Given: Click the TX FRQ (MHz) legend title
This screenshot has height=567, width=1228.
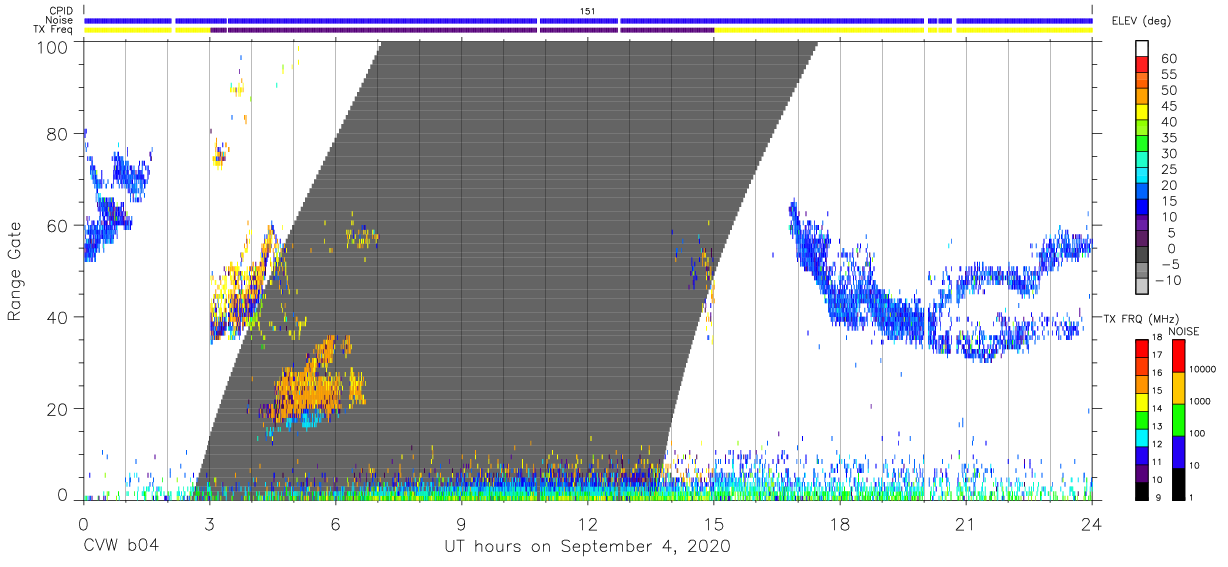Looking at the screenshot, I should [1141, 318].
